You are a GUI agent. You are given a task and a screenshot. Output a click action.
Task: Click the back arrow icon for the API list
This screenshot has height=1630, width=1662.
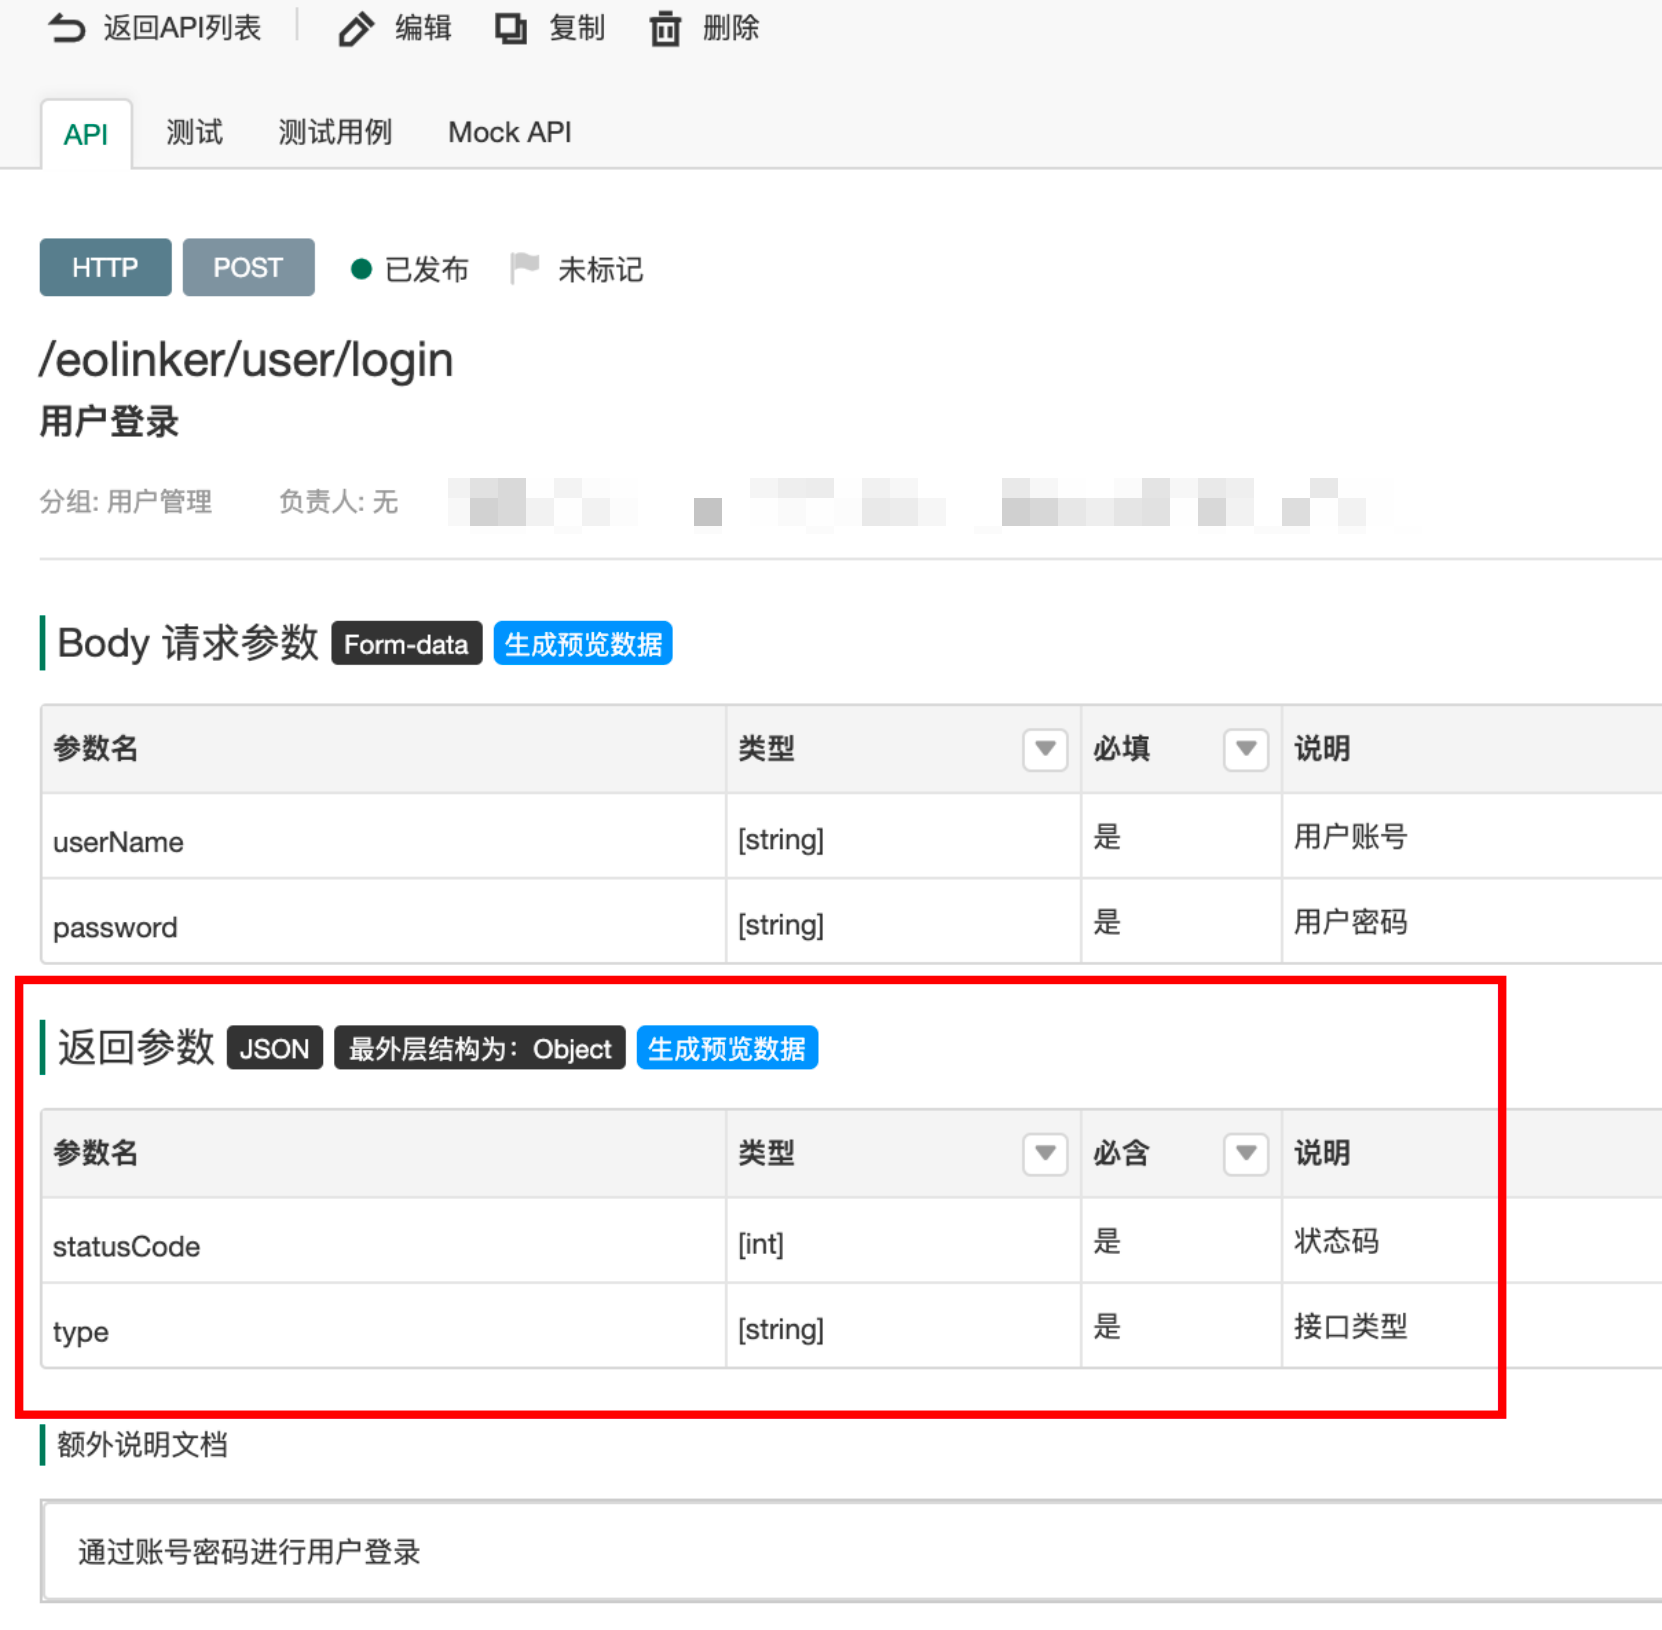click(x=67, y=28)
